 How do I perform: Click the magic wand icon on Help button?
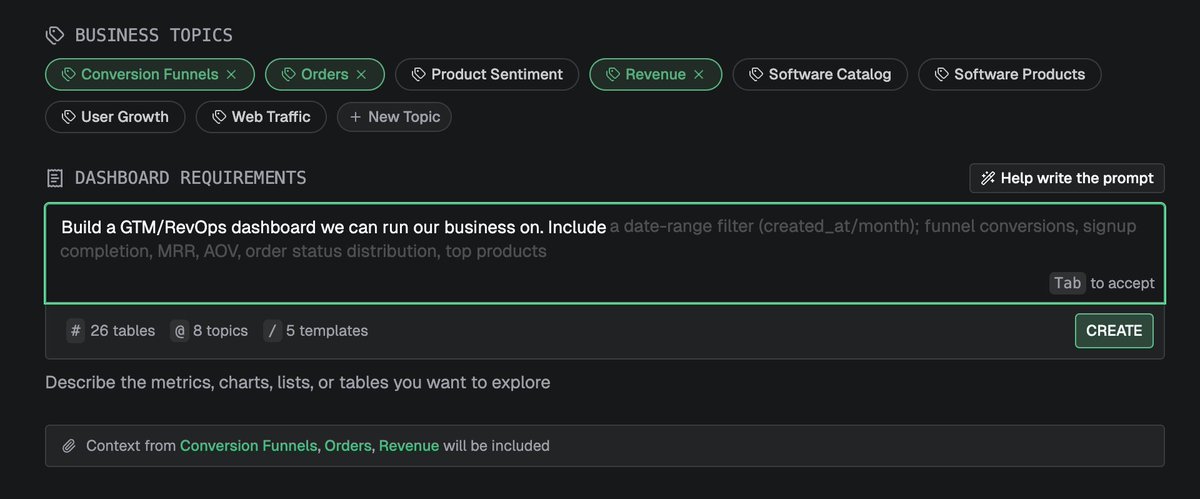pos(988,178)
